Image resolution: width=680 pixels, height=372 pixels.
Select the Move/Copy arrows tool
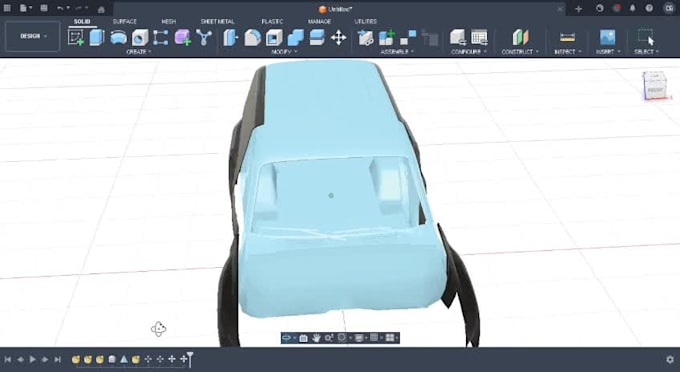(338, 38)
